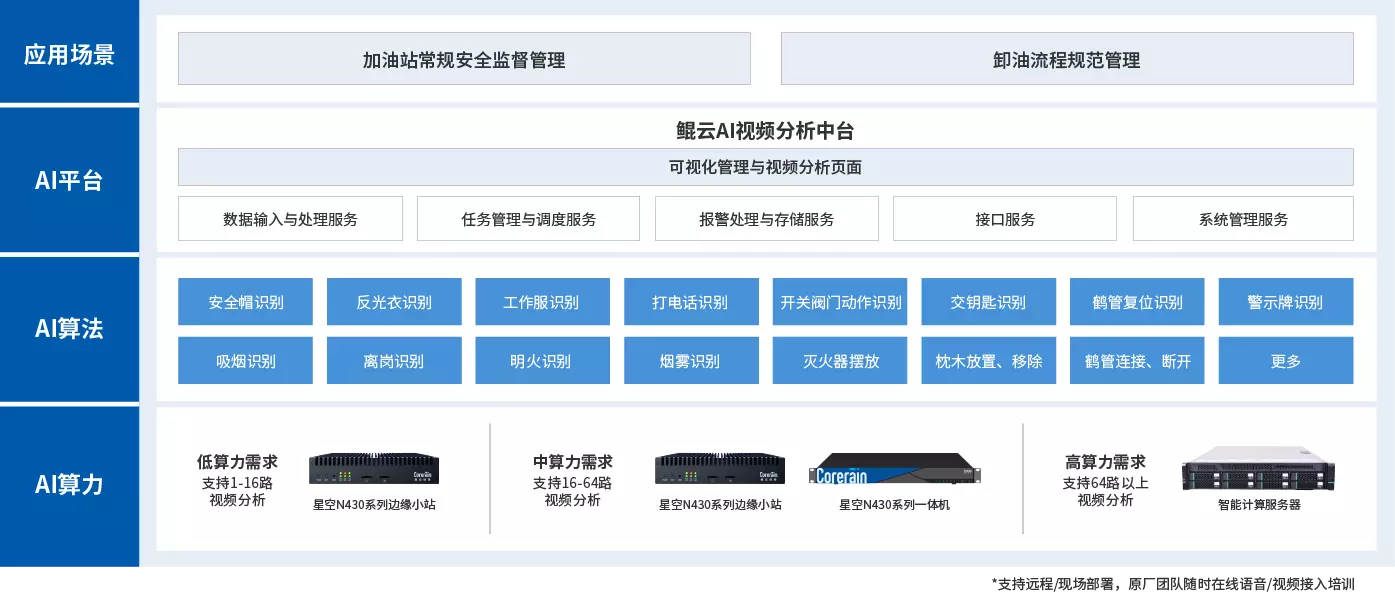Click 星空N430系列边缘小站 caption under 中算力需求
Image resolution: width=1395 pixels, height=603 pixels.
pyautogui.click(x=720, y=505)
